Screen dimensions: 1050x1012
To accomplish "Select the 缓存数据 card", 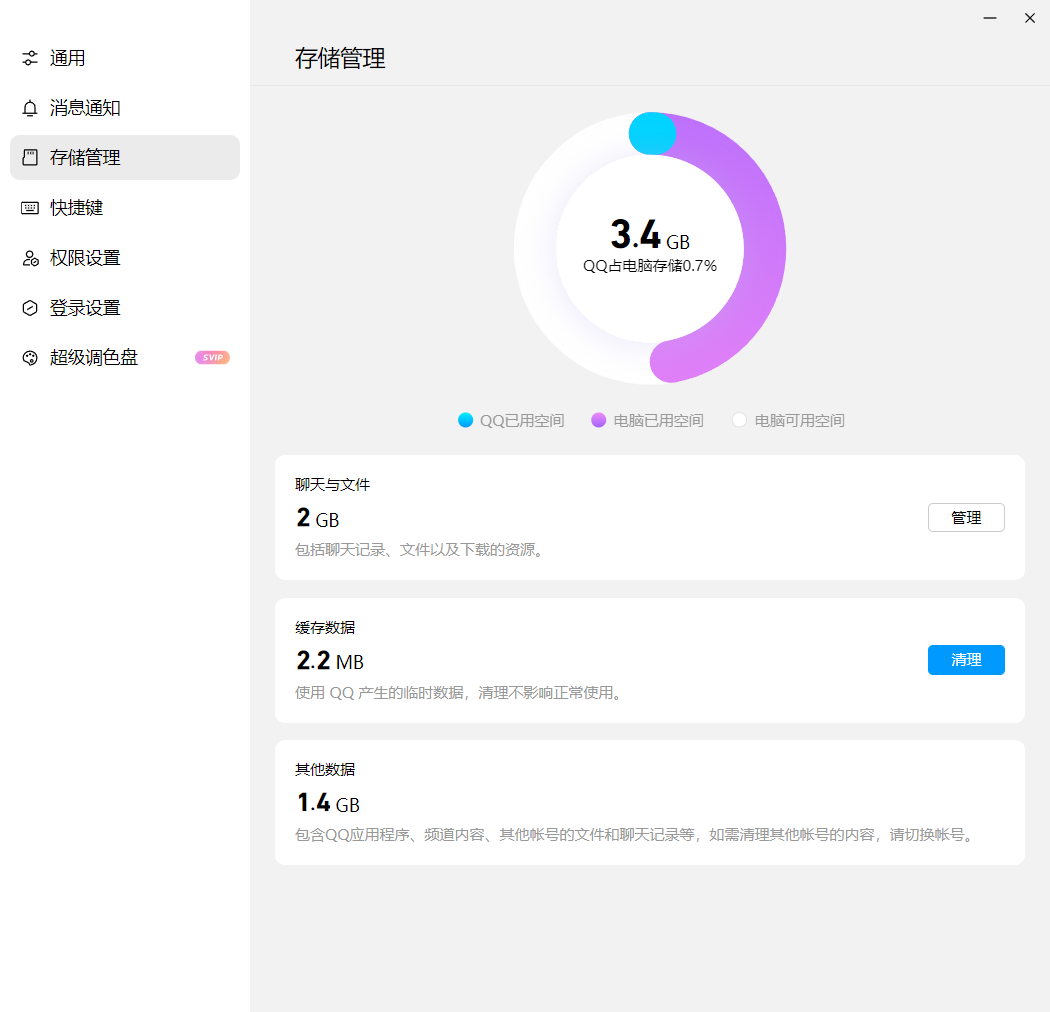I will click(x=650, y=660).
